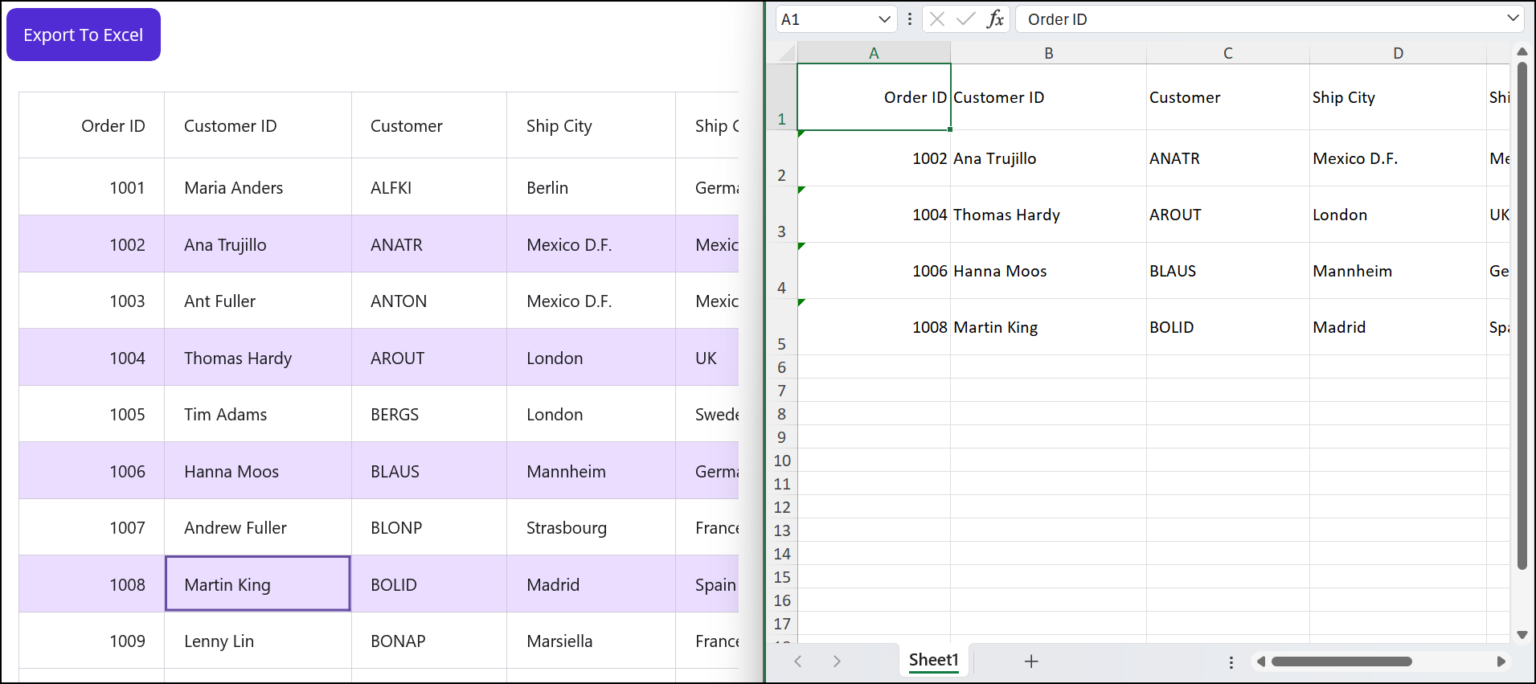
Task: Click the plus icon to add a new sheet
Action: pyautogui.click(x=1031, y=660)
